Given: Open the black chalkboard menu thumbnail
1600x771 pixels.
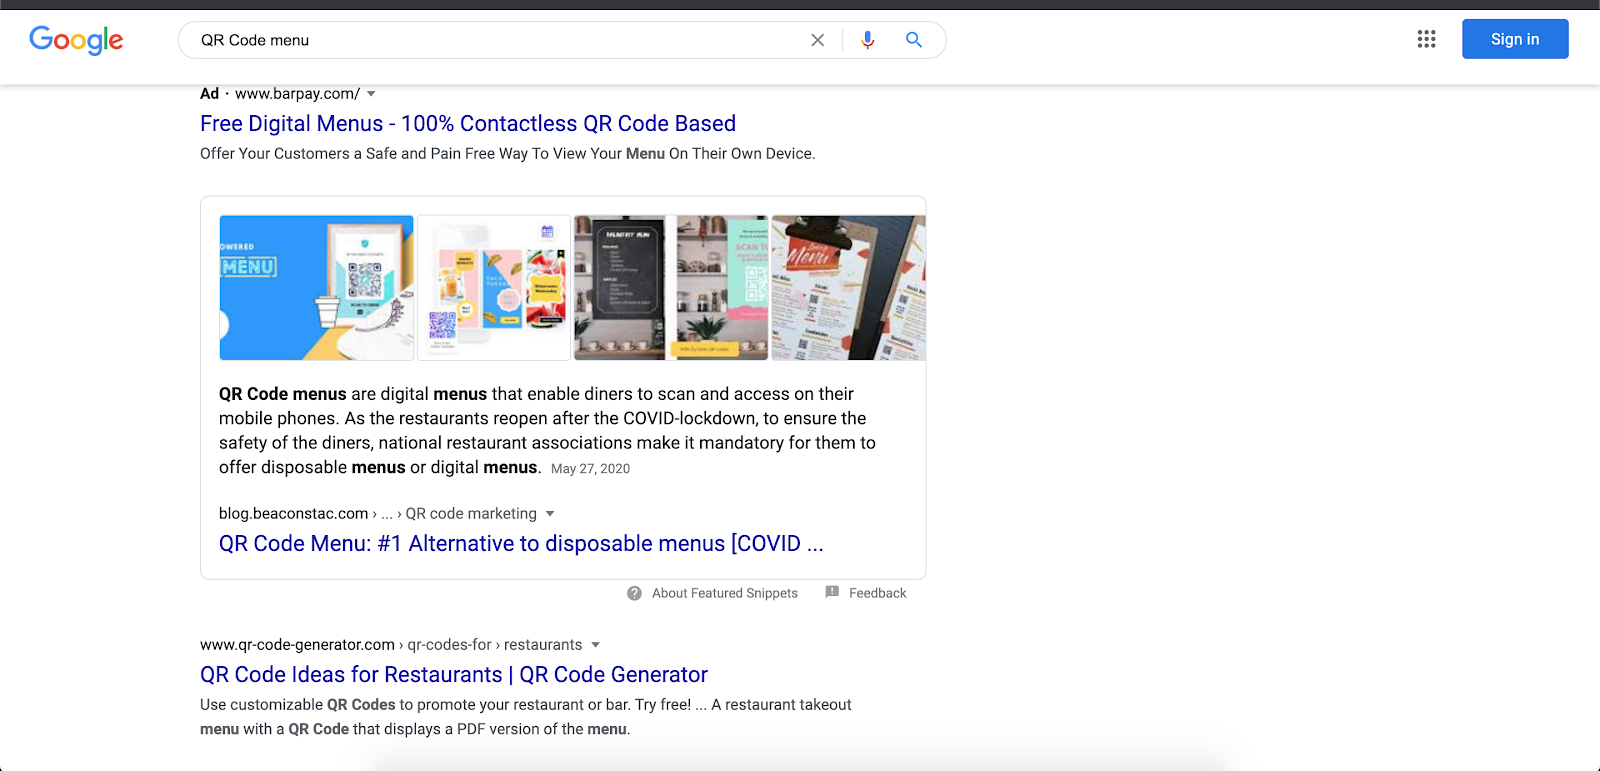Looking at the screenshot, I should click(620, 288).
